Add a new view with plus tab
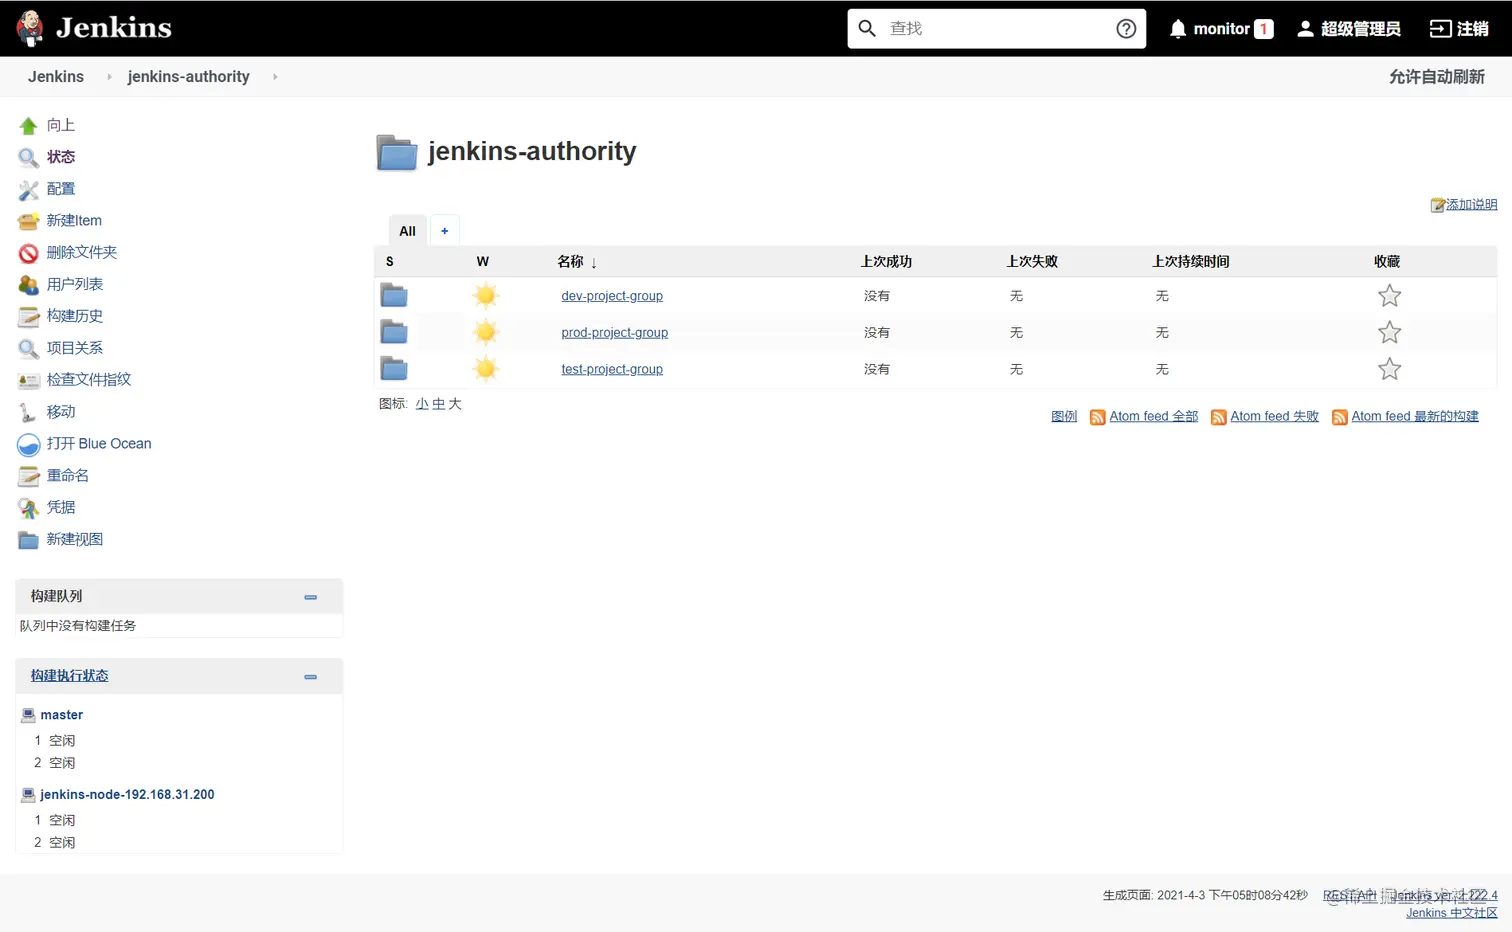1512x932 pixels. coord(444,231)
